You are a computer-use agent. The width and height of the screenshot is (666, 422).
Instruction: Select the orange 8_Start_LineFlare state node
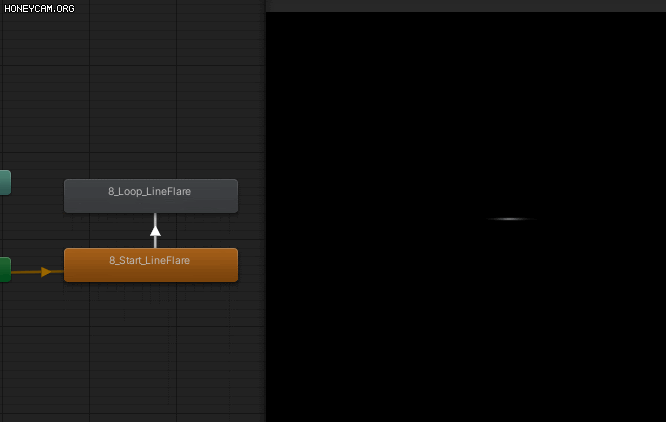click(151, 265)
